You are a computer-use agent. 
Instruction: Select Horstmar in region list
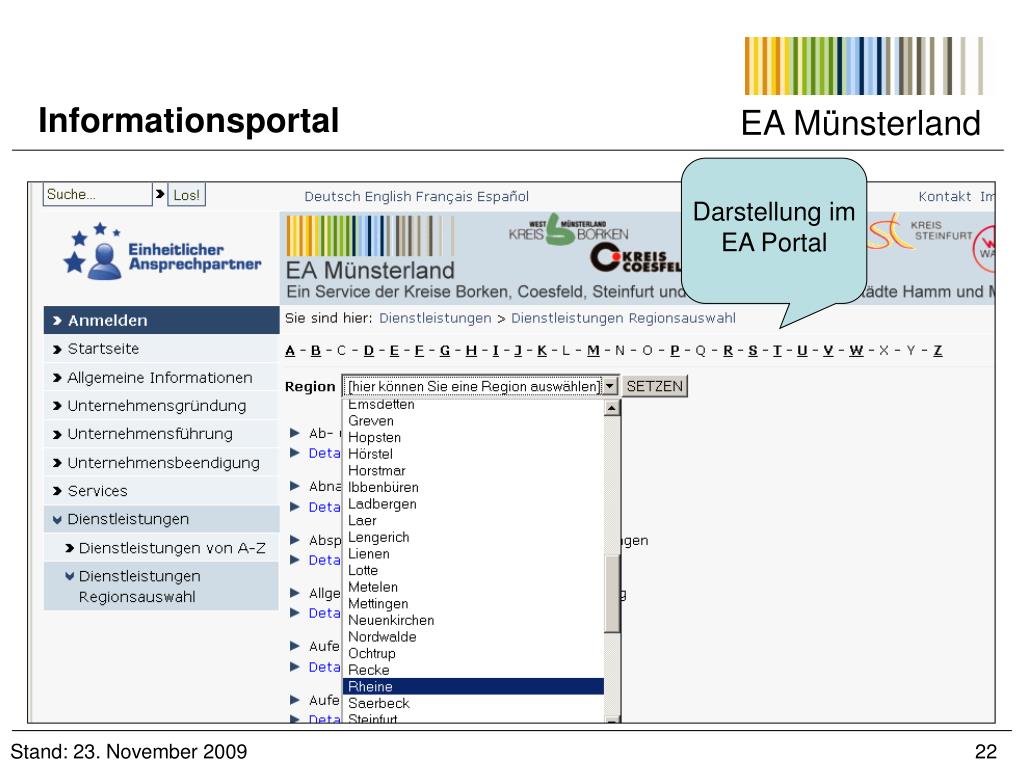point(473,471)
